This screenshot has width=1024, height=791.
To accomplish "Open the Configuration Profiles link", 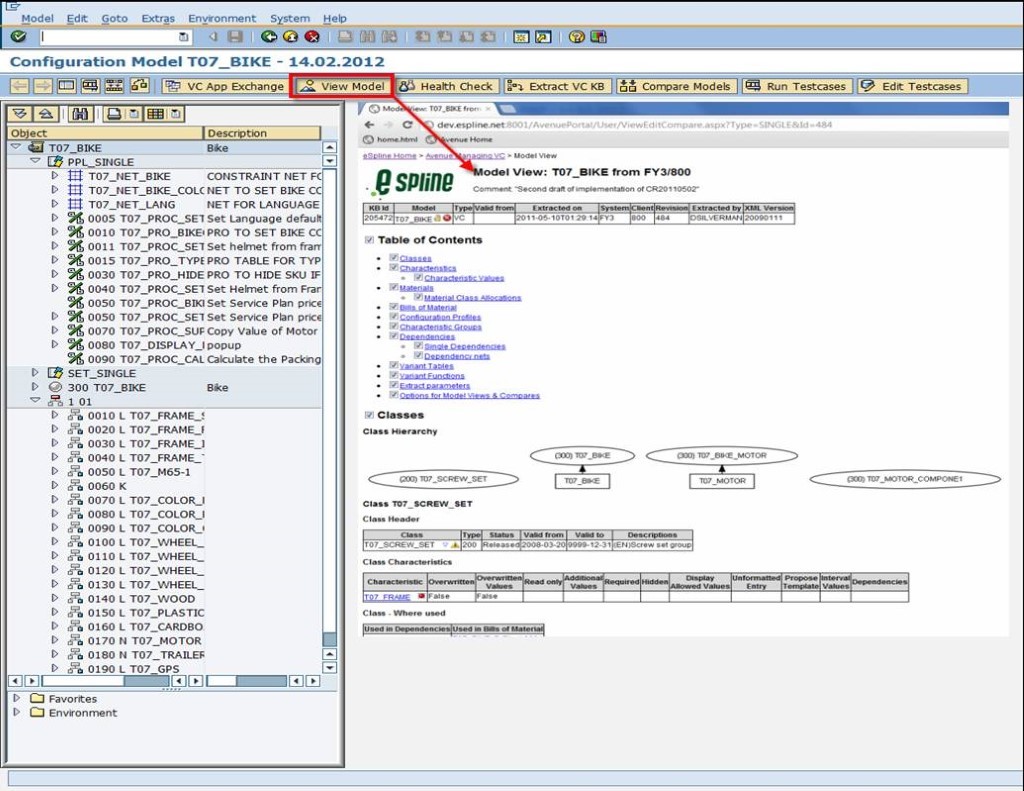I will click(x=440, y=317).
